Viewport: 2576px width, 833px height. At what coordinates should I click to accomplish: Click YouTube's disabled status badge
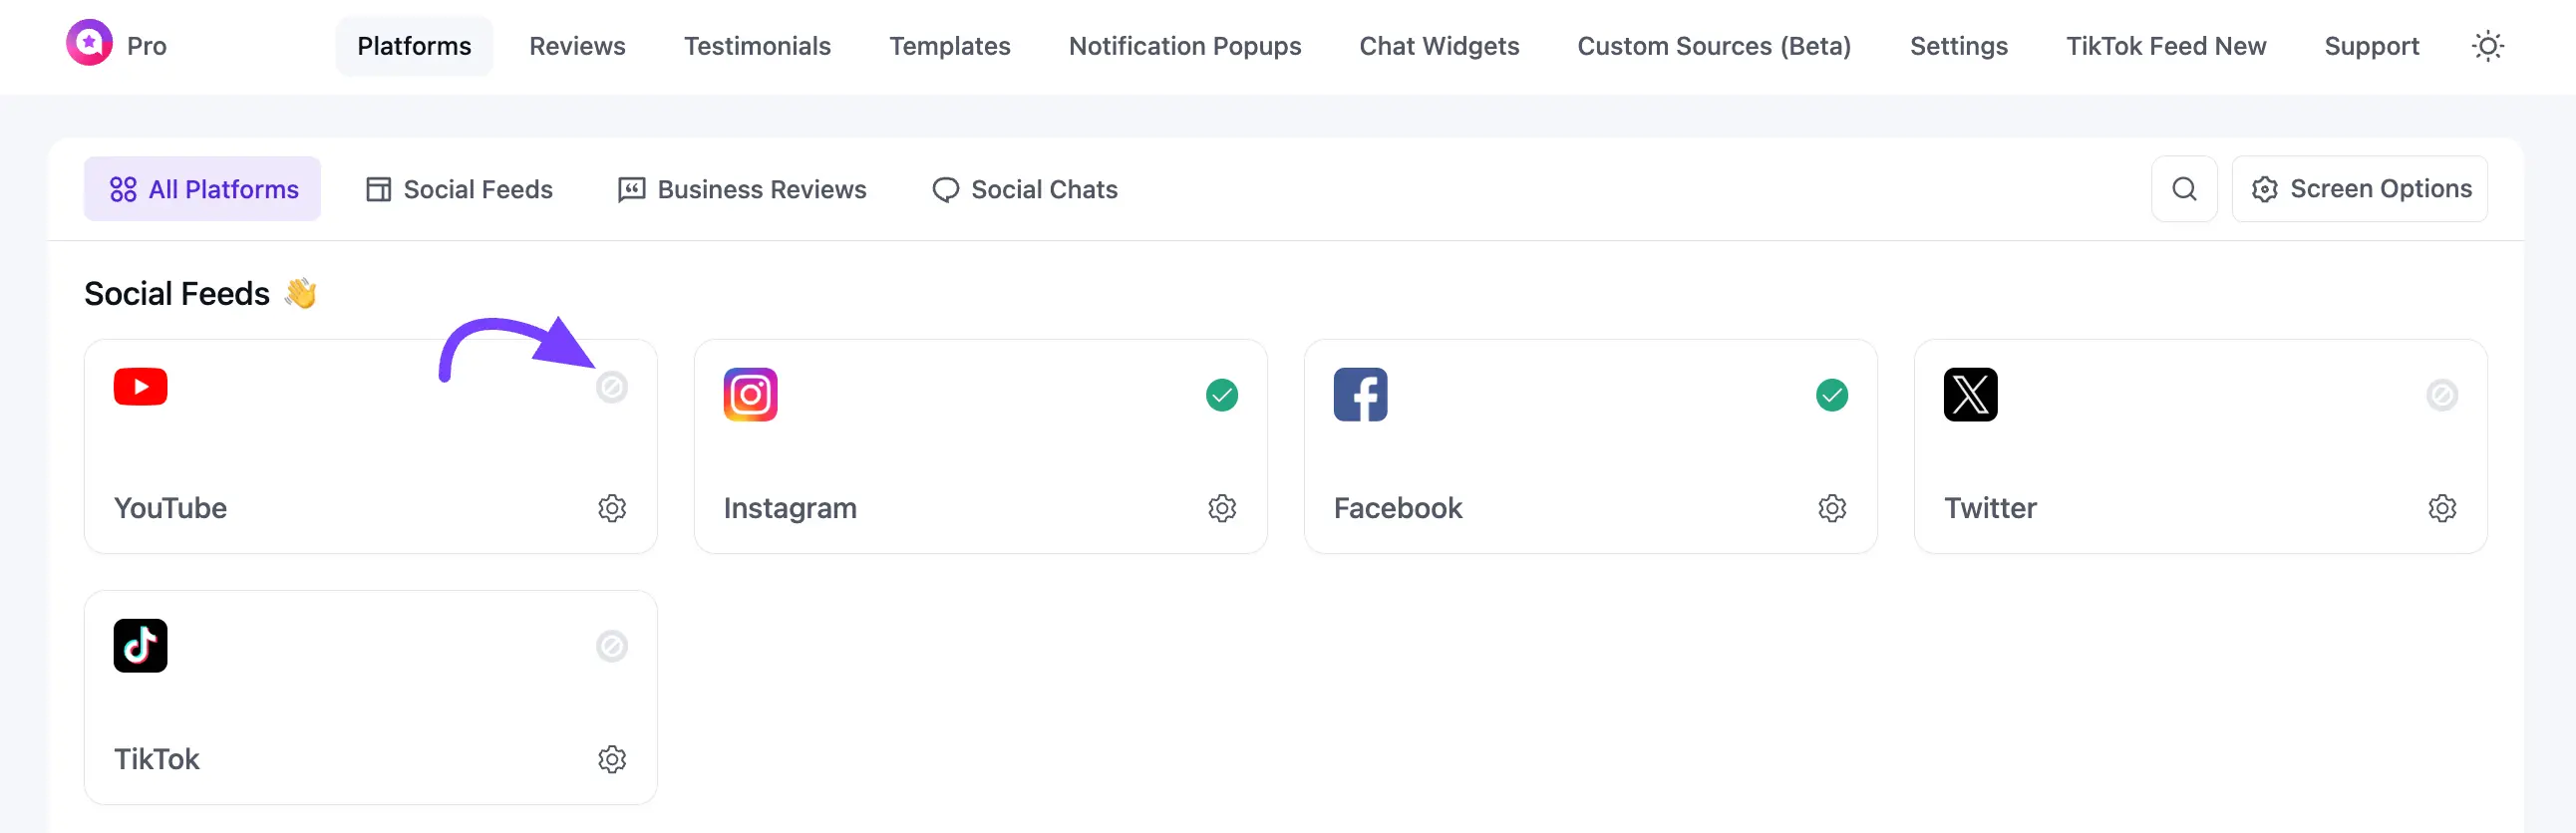click(x=612, y=387)
